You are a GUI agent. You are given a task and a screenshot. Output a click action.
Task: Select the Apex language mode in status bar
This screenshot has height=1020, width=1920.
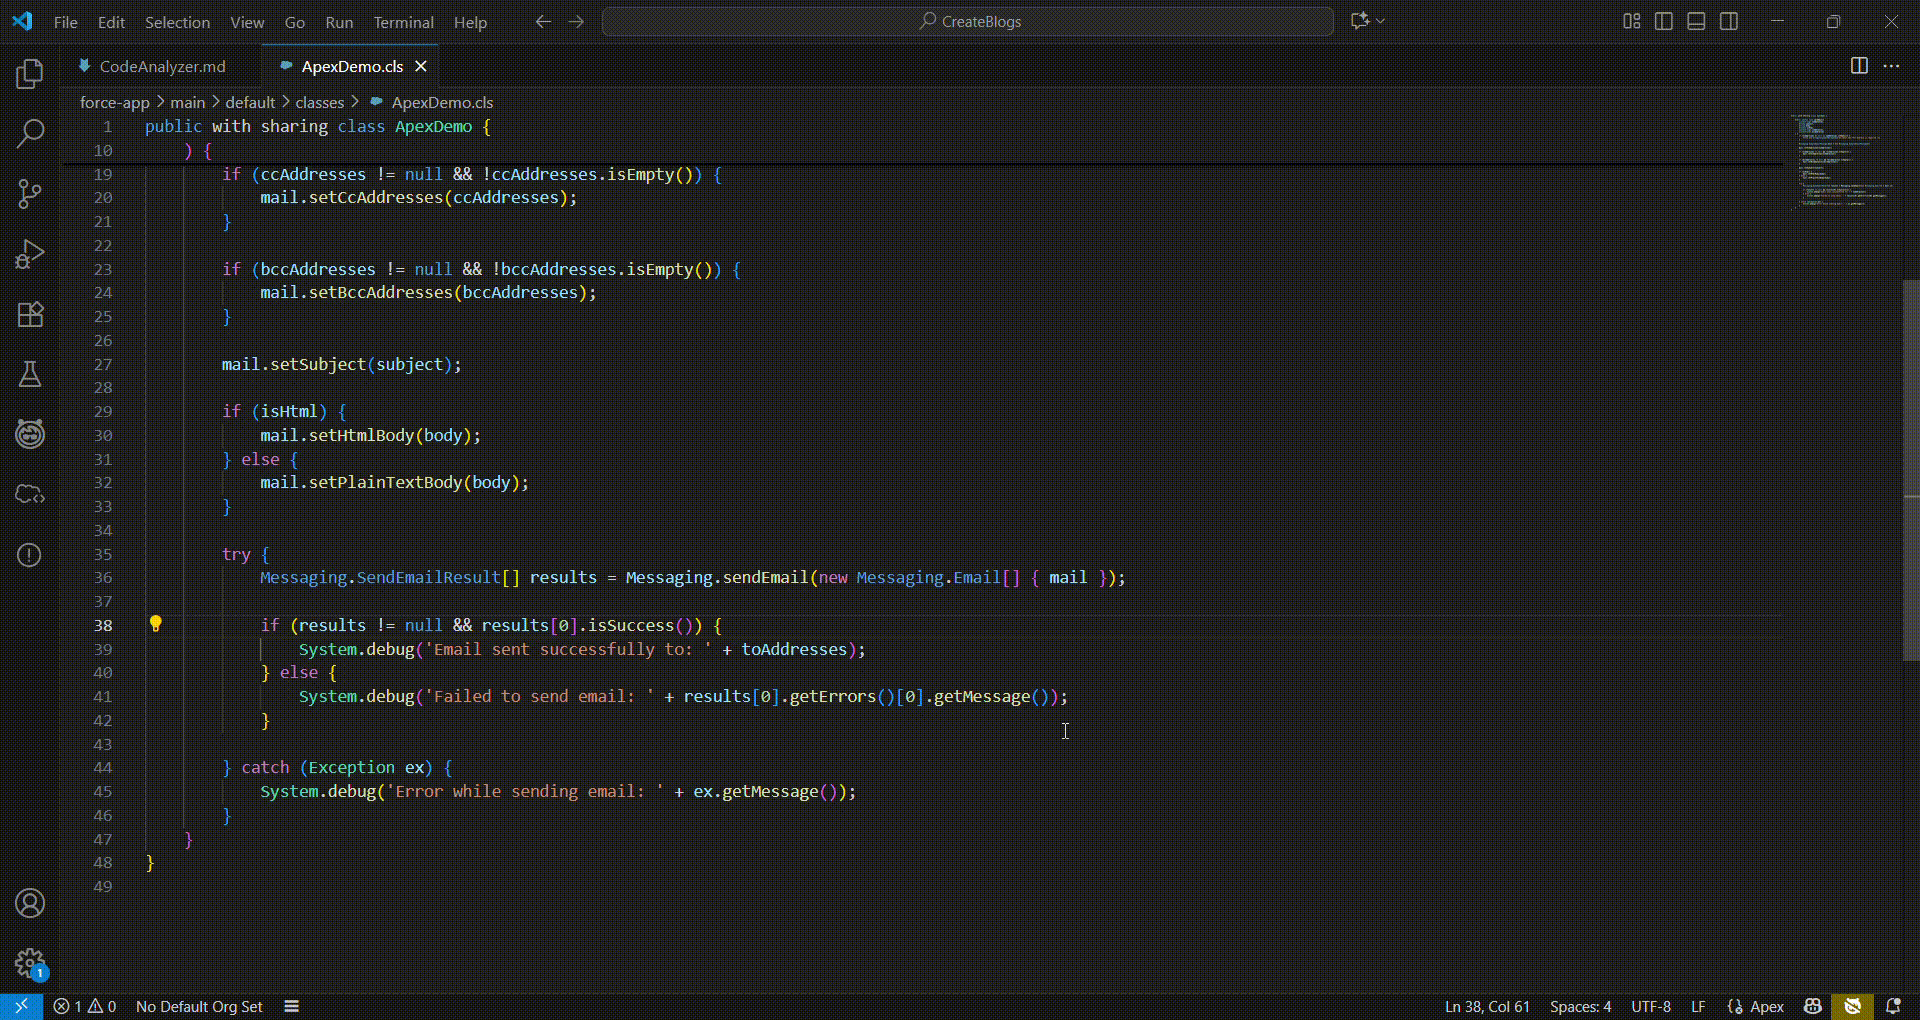coord(1766,1006)
